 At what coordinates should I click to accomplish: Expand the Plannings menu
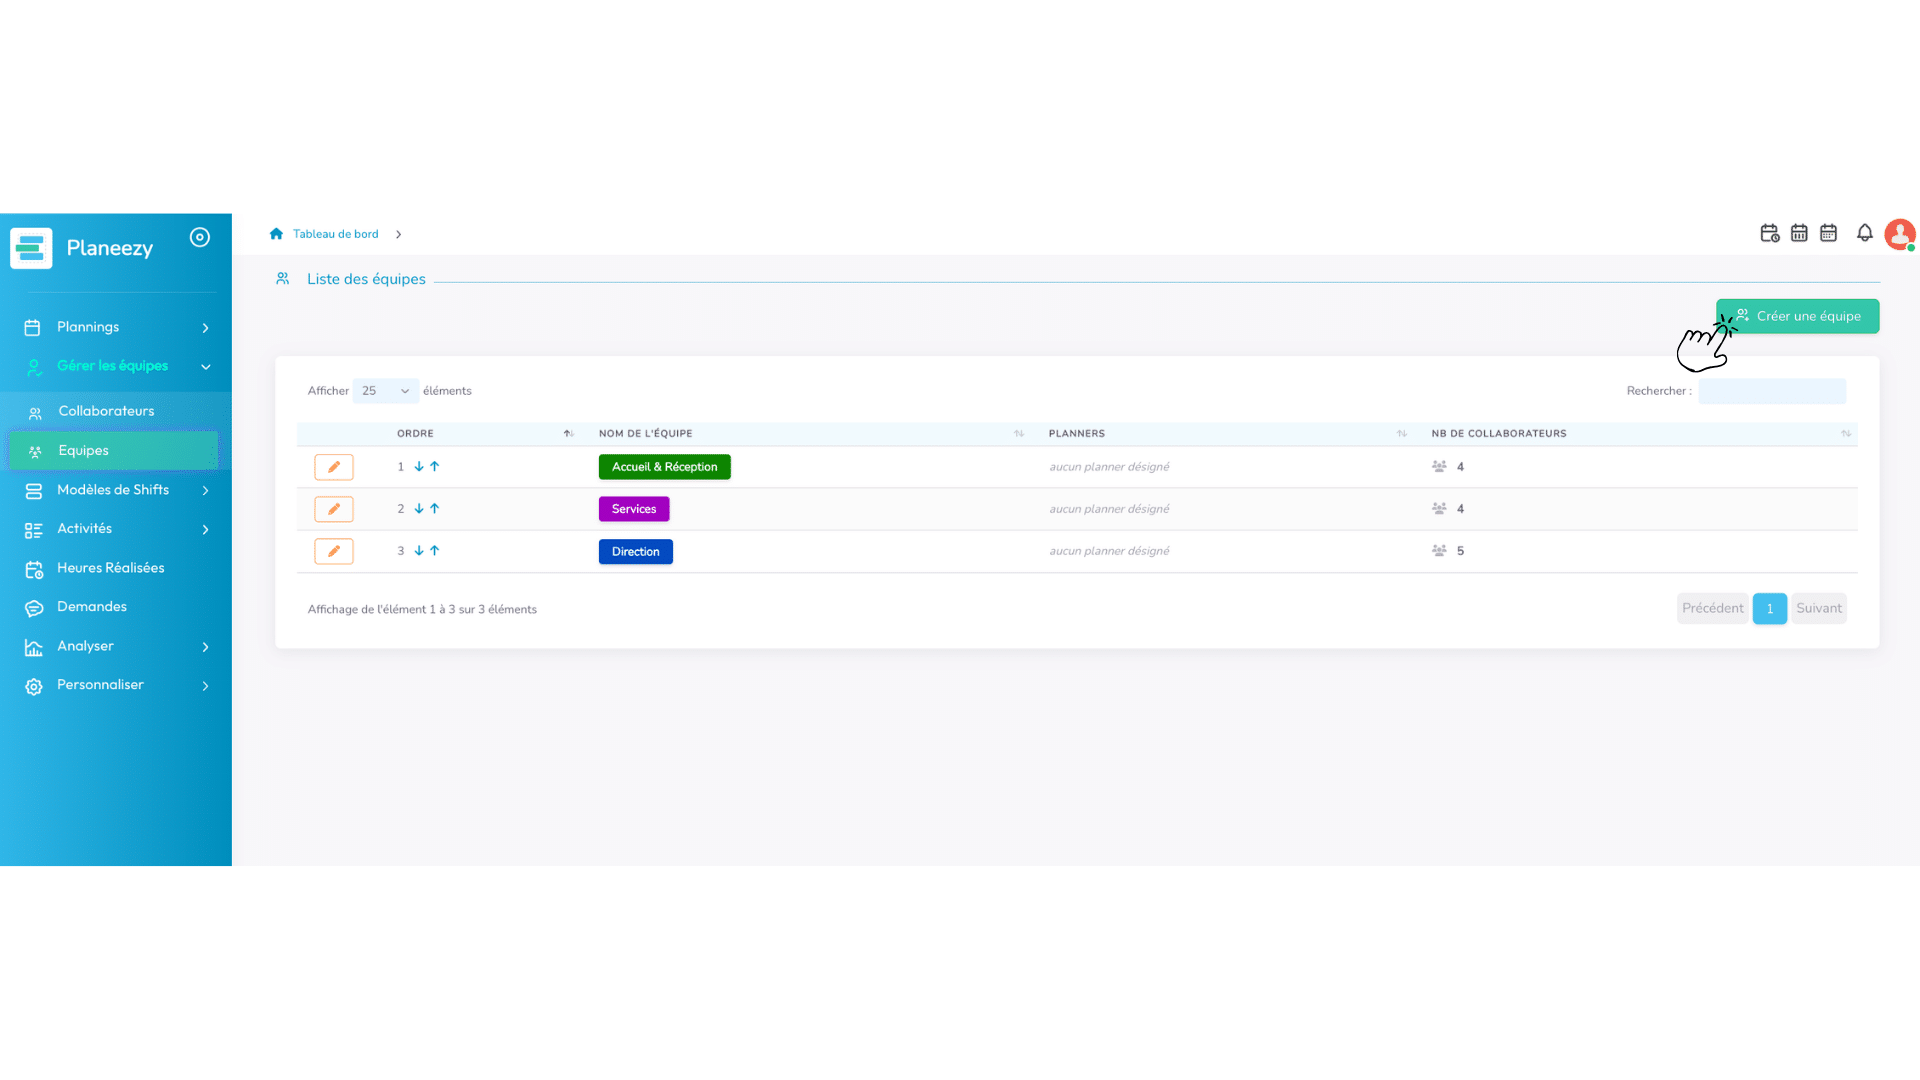(116, 327)
